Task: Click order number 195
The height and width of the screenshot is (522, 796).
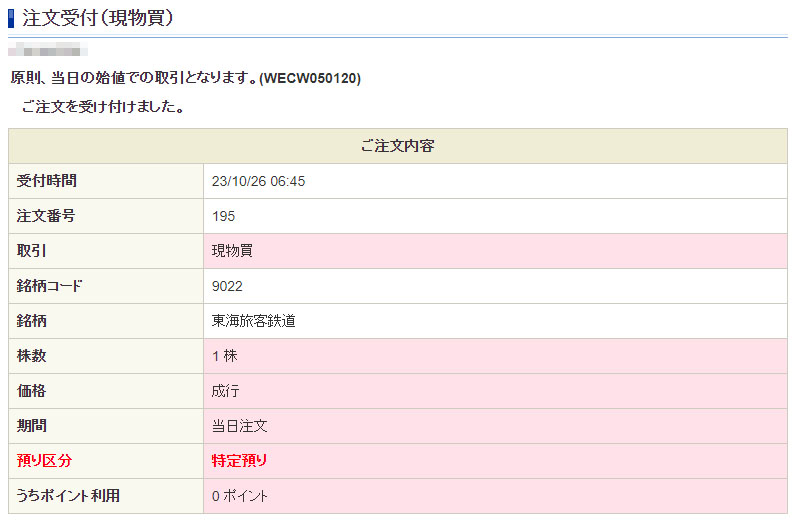Action: point(224,216)
